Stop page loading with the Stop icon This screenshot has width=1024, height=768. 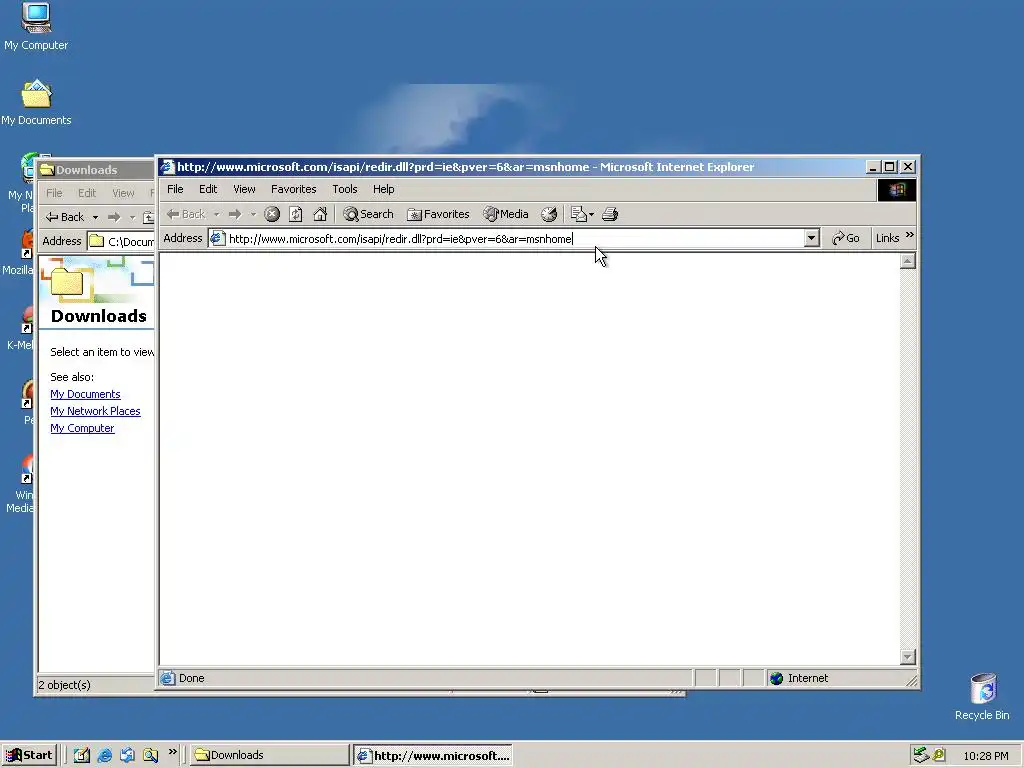tap(272, 214)
